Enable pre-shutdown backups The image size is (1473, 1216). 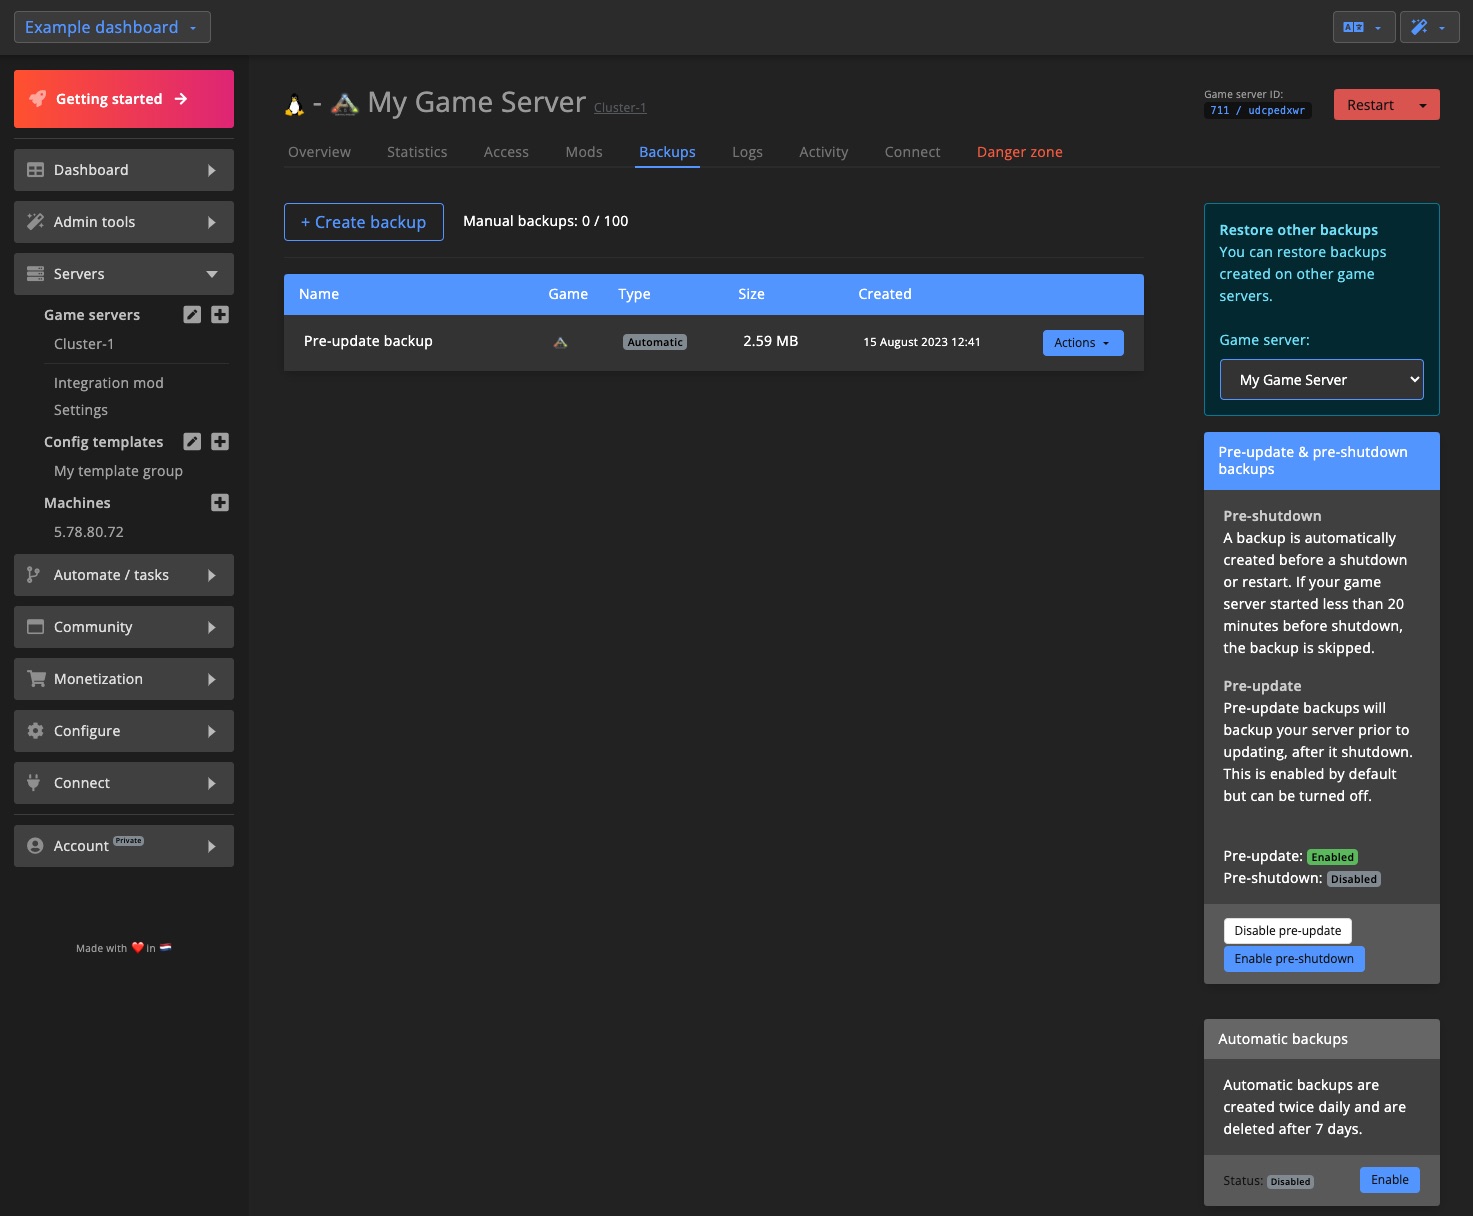1294,958
